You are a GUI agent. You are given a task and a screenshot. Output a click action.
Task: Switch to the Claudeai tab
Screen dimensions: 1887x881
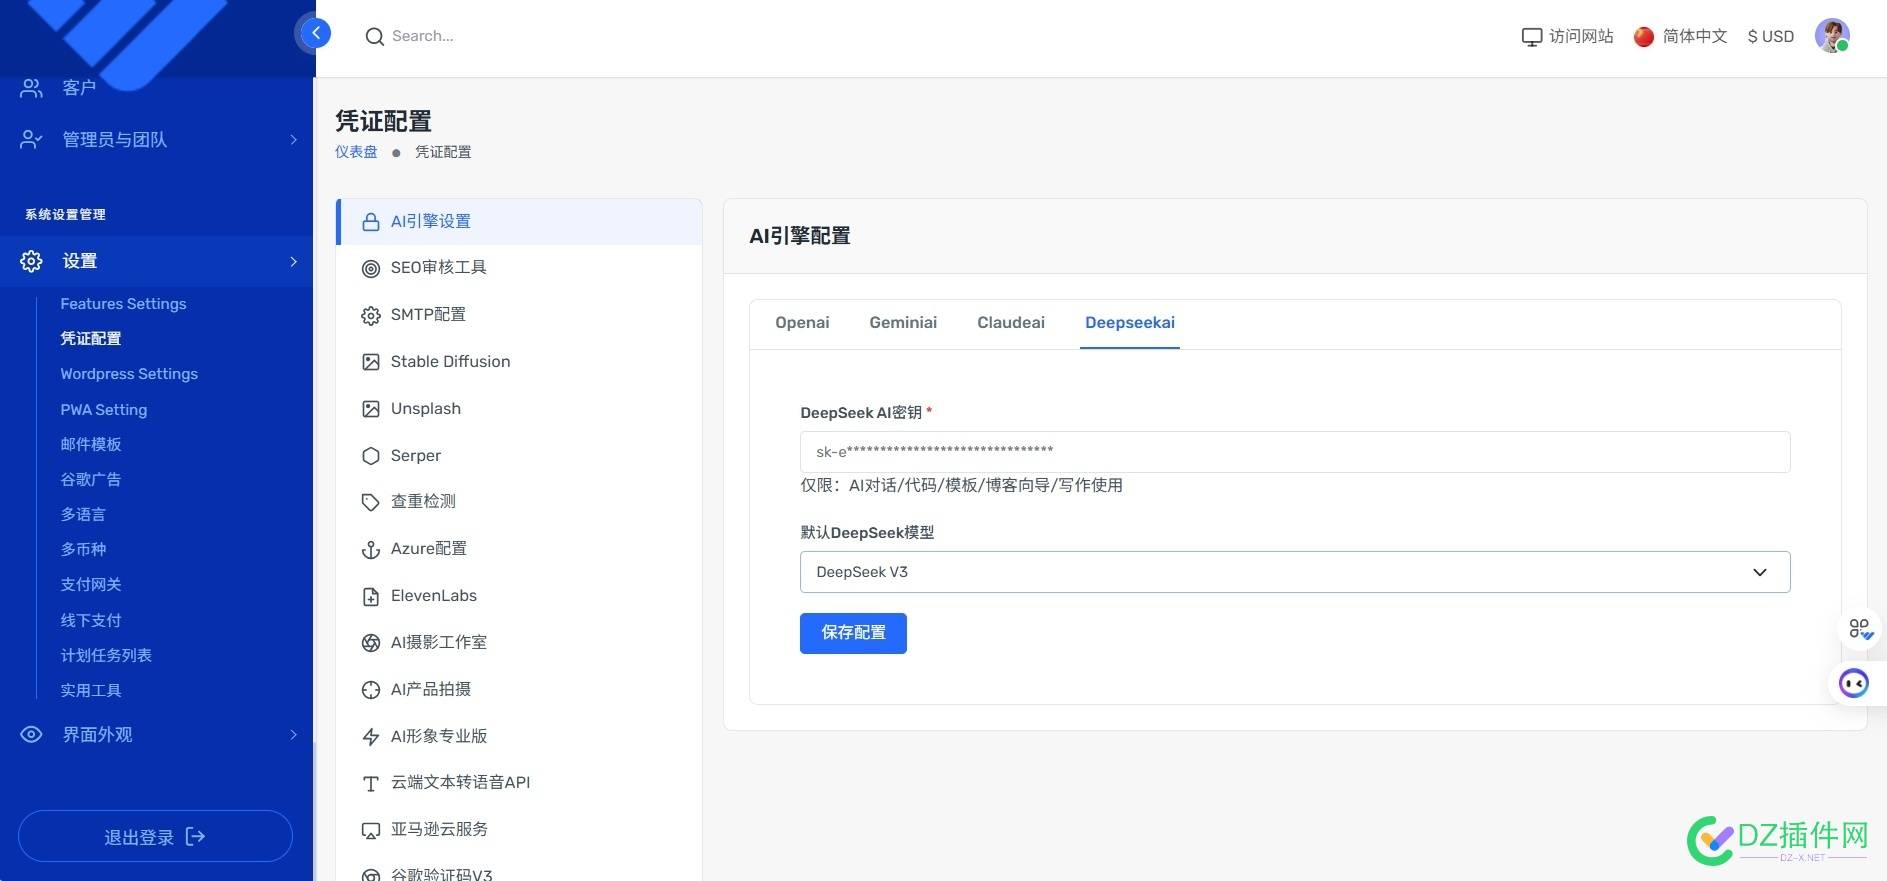(x=1011, y=323)
